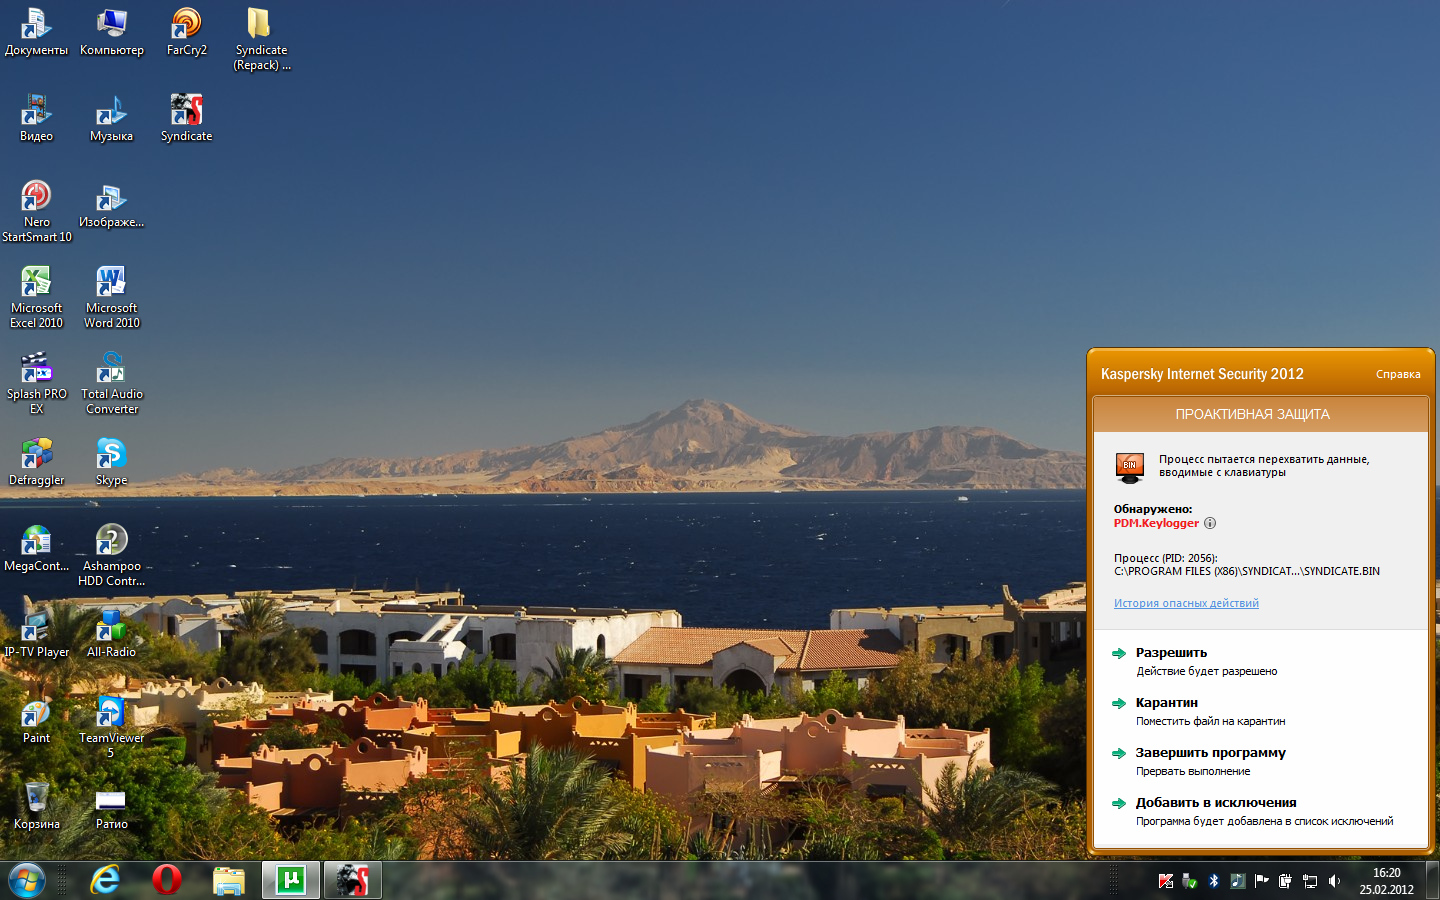Open История опасных действий link
This screenshot has width=1440, height=900.
click(x=1186, y=603)
